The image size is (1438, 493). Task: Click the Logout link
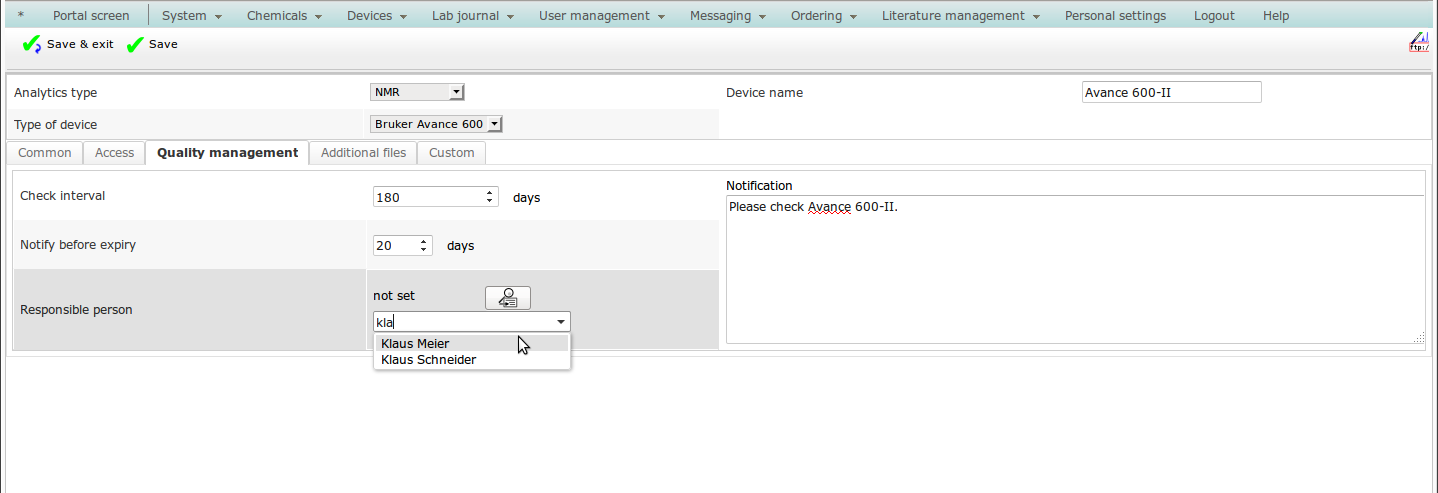(1214, 16)
